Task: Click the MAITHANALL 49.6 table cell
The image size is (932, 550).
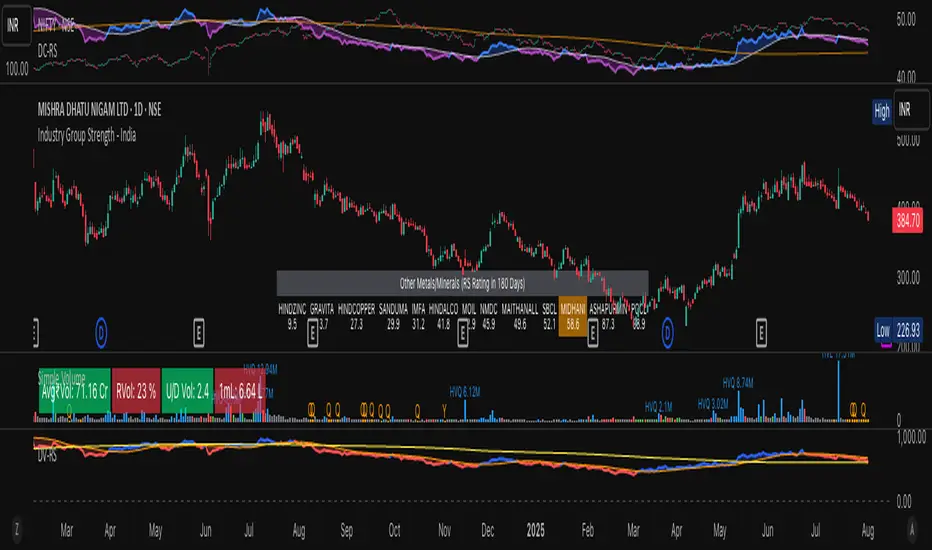Action: (x=520, y=316)
